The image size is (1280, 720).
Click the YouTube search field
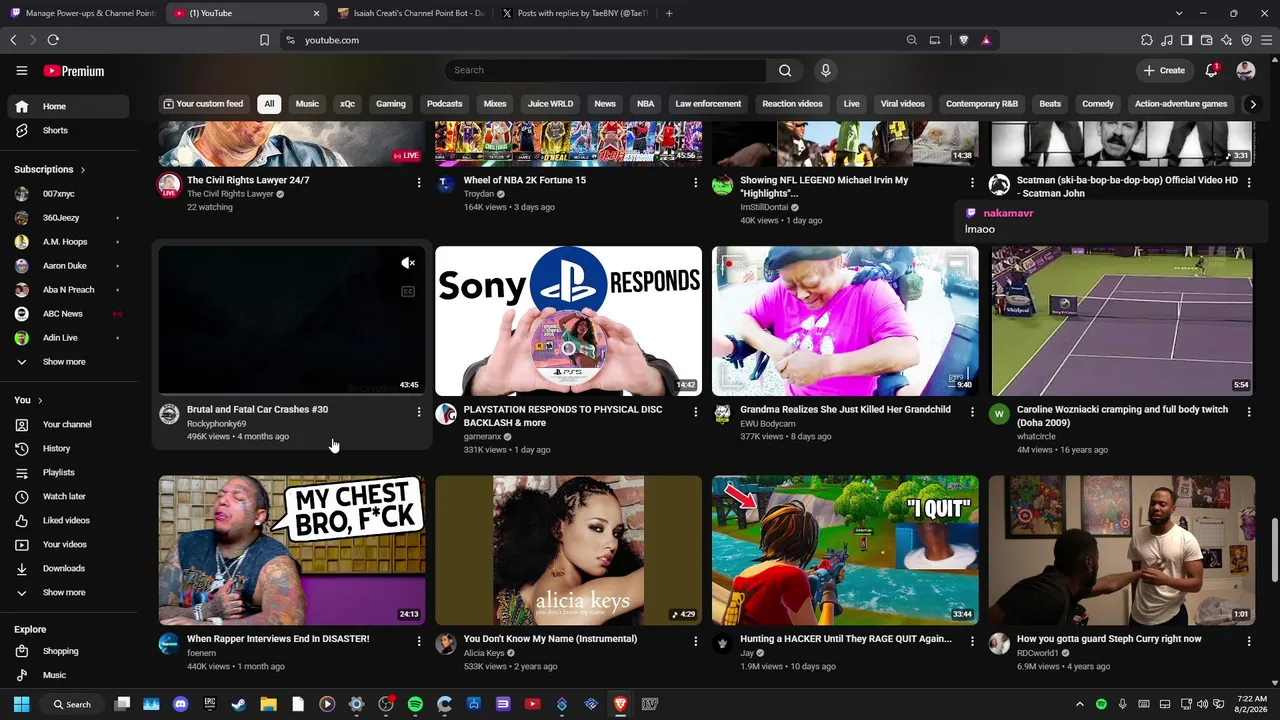[x=605, y=70]
